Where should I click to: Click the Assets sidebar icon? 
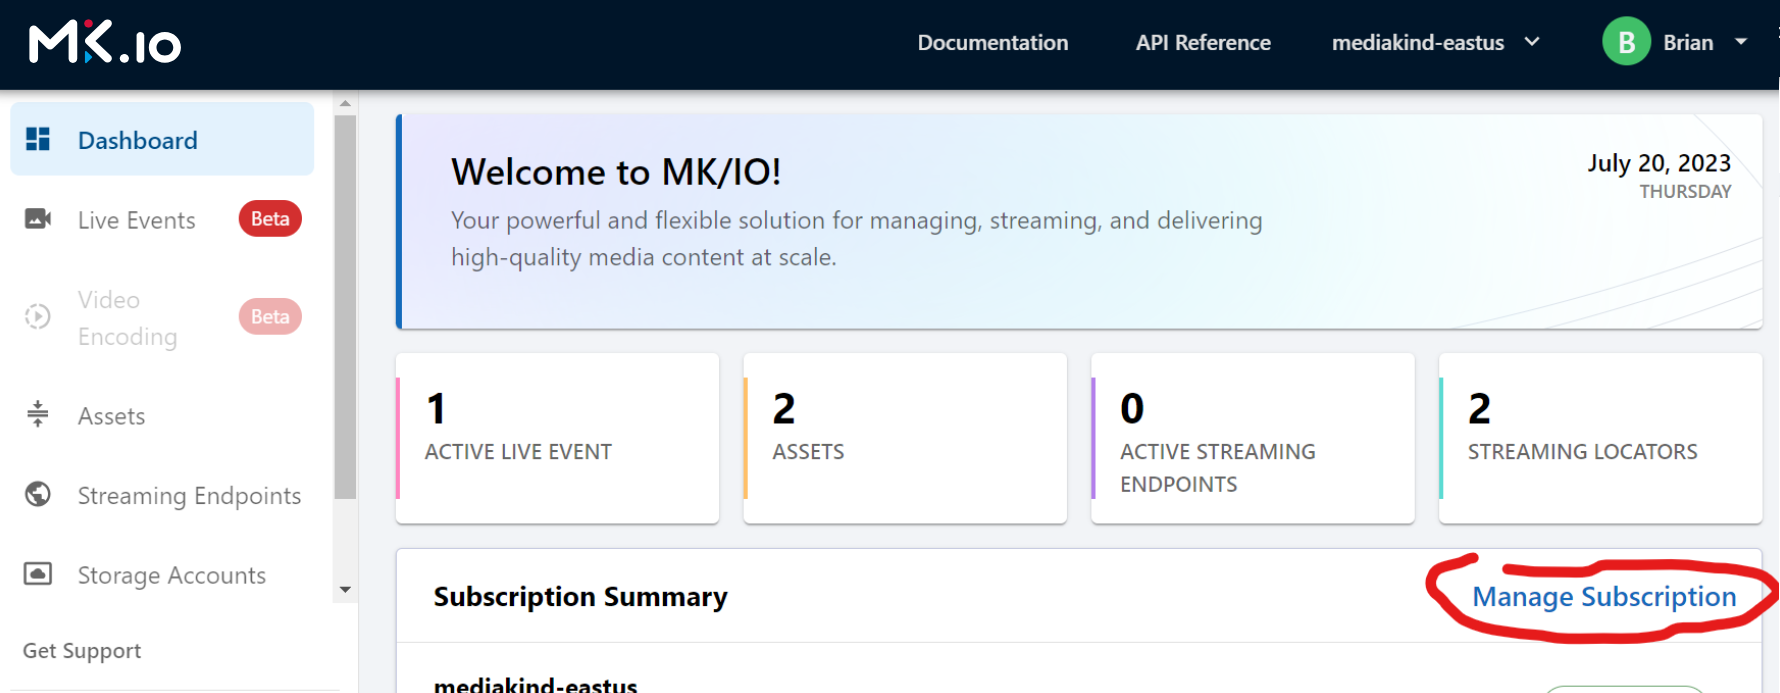click(x=38, y=414)
